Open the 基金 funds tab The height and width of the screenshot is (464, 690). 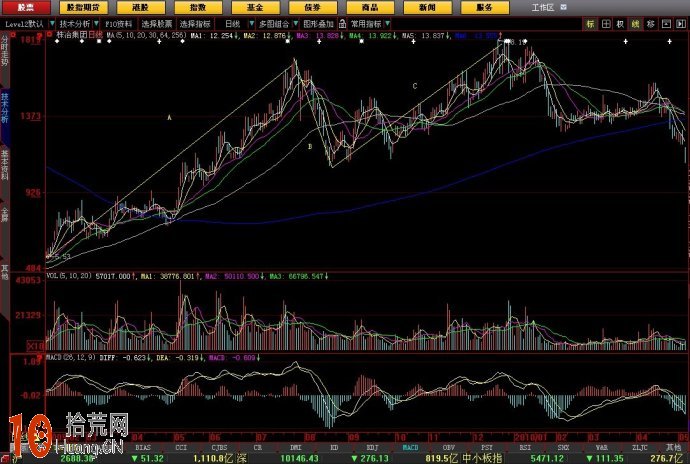click(255, 7)
